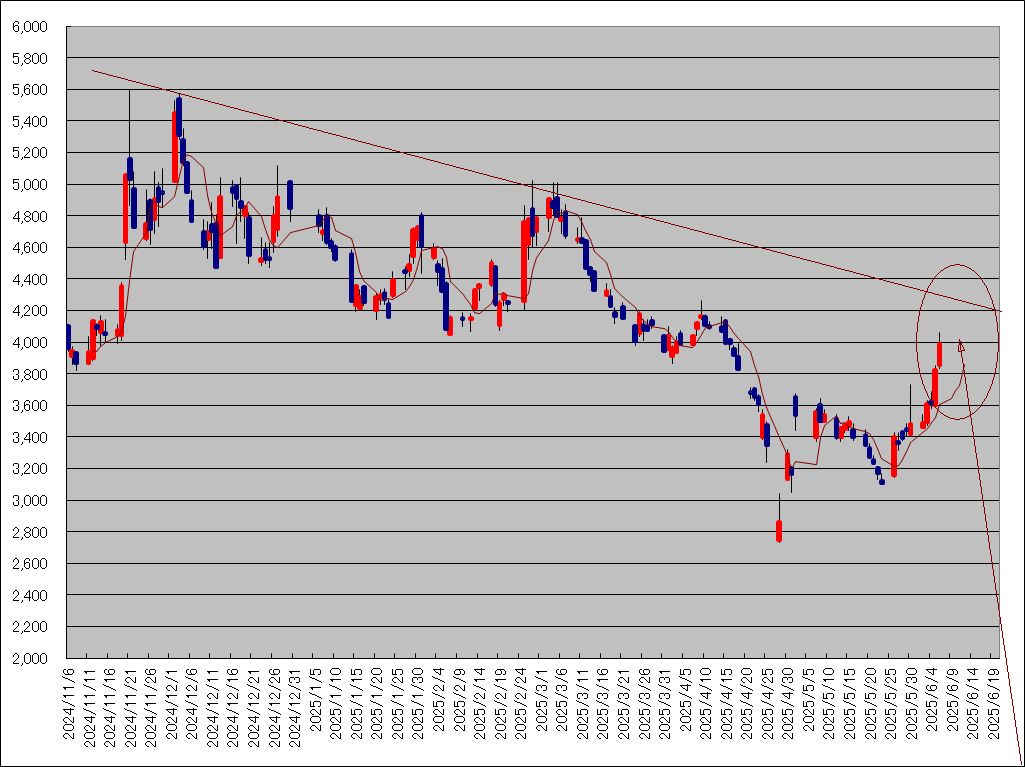
Task: Select the 2025/1/20 date label
Action: [375, 703]
